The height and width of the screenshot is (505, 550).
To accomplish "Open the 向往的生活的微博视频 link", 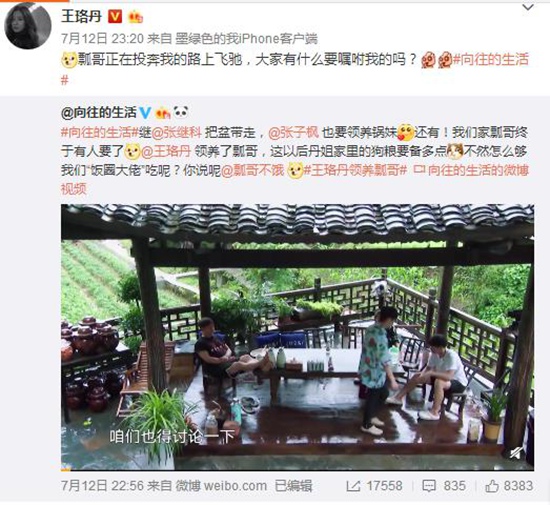I will pyautogui.click(x=295, y=180).
